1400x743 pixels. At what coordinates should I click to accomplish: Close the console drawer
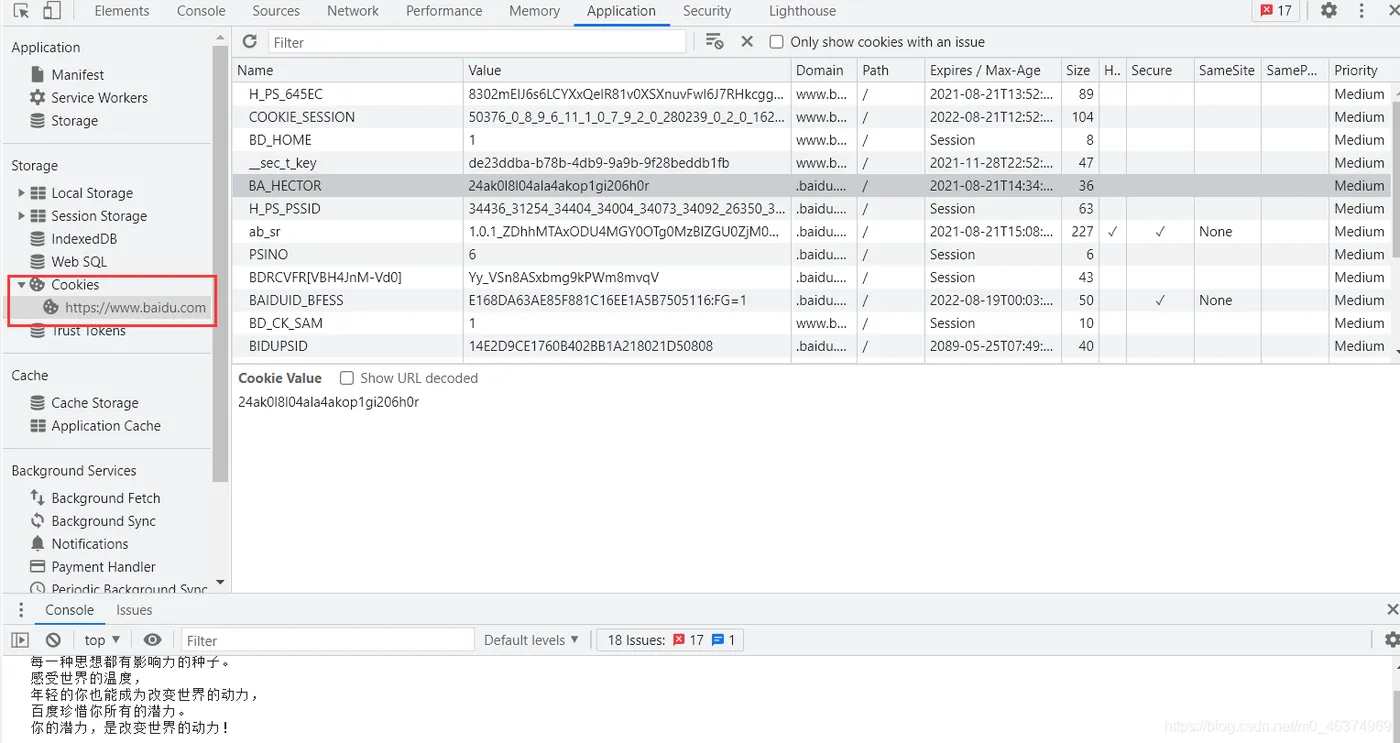[x=1392, y=610]
